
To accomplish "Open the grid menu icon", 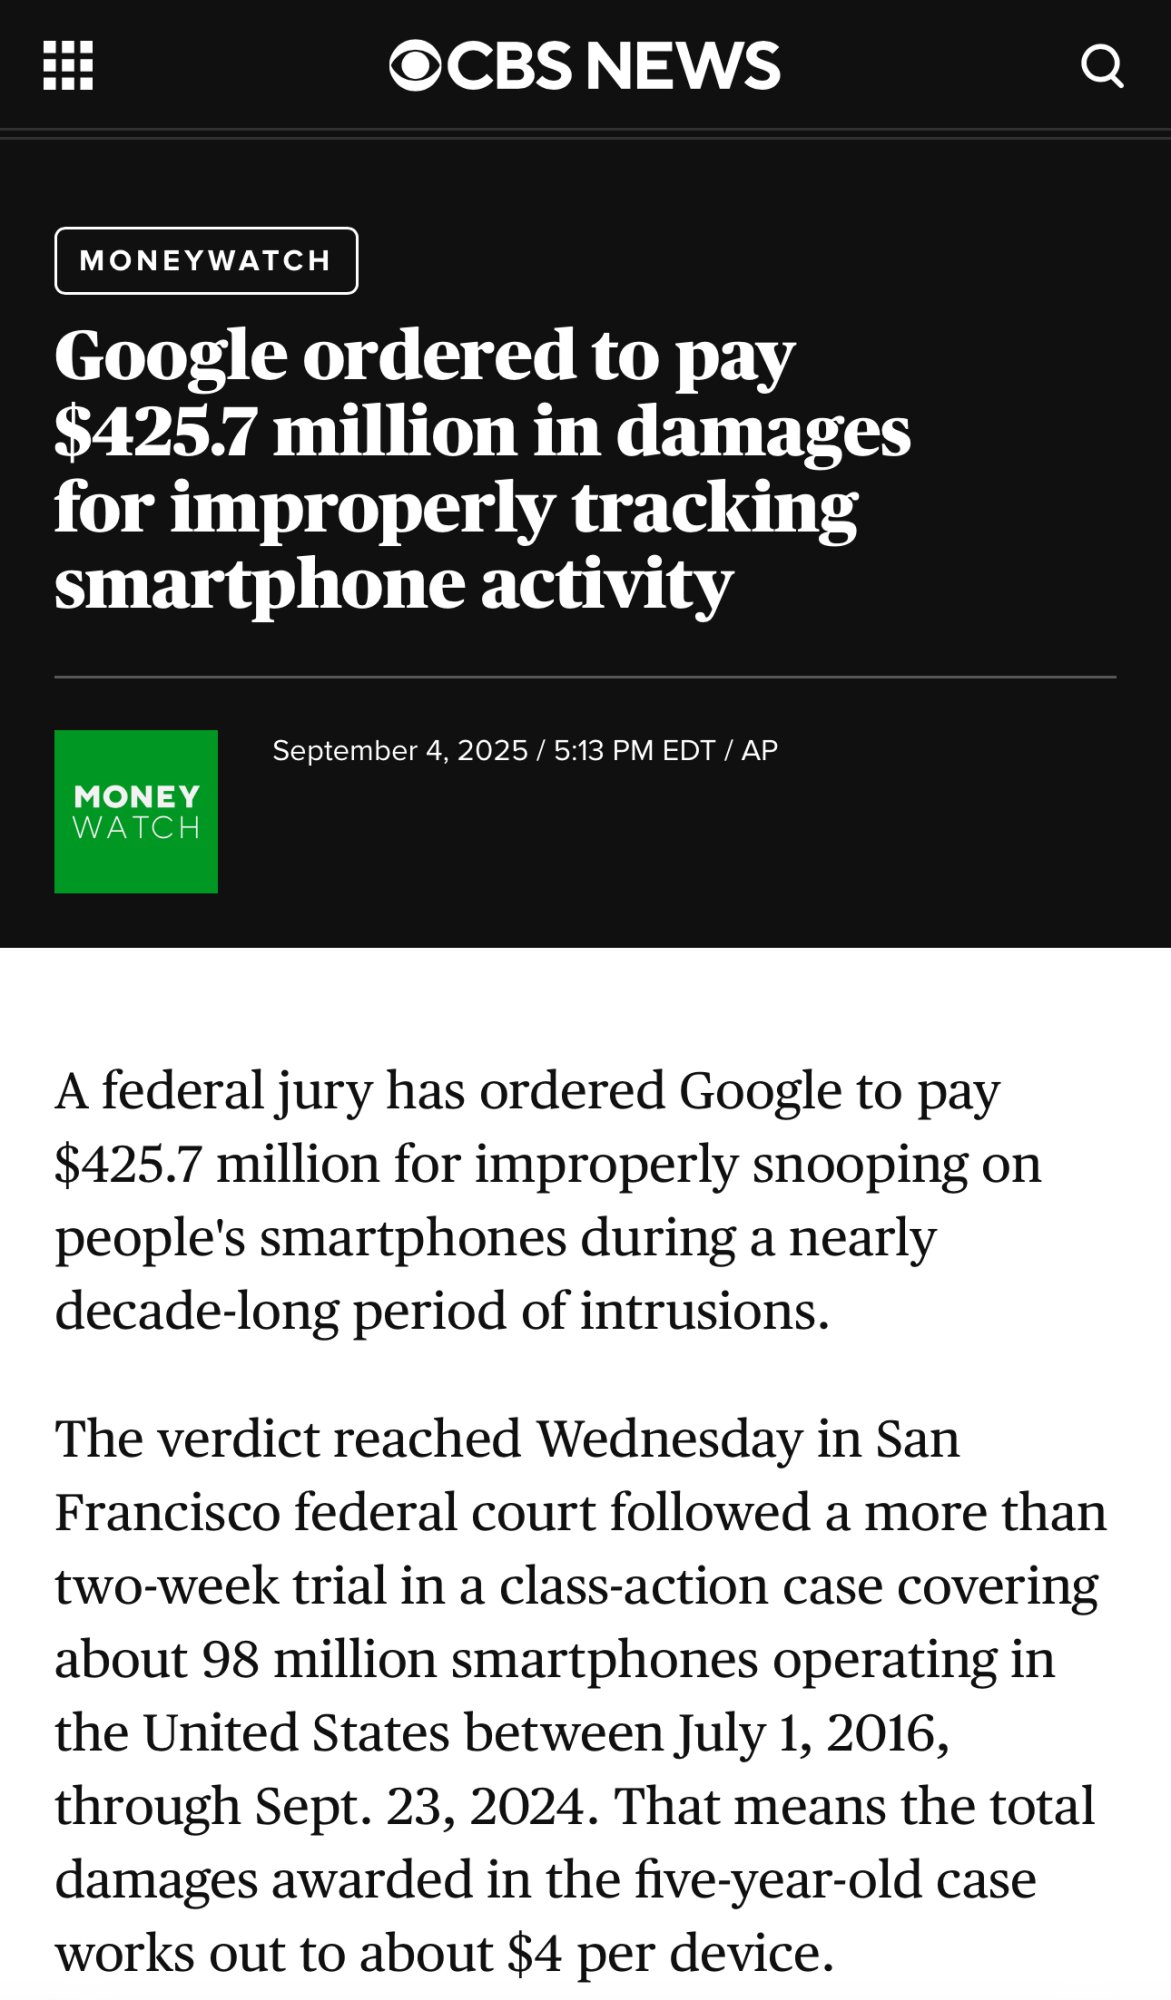I will 68,66.
